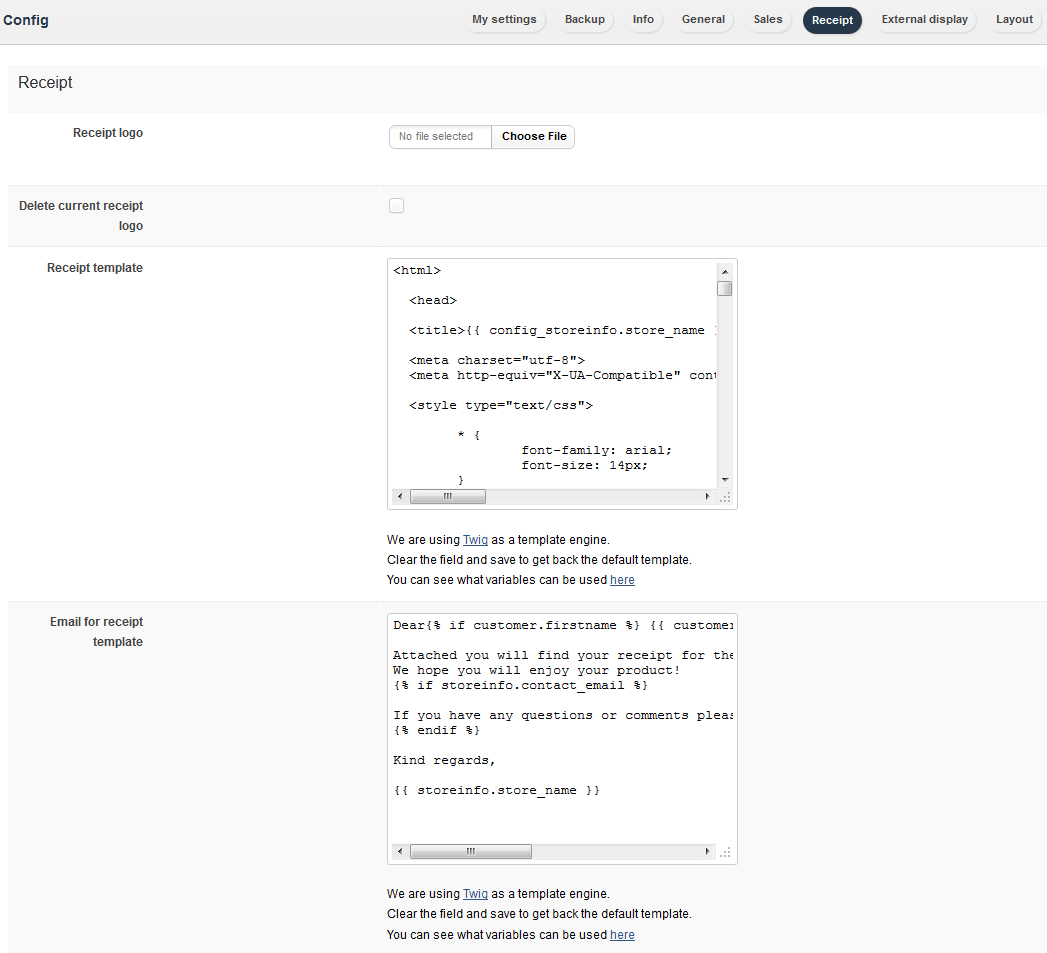This screenshot has height=953, width=1047.
Task: Switch to the Layout tab
Action: pyautogui.click(x=1014, y=20)
